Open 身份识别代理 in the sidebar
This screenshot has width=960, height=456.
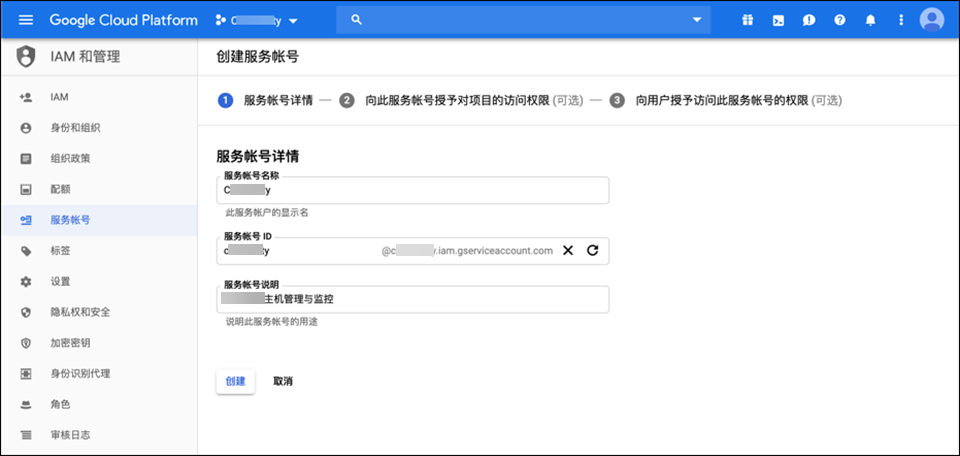pos(80,373)
